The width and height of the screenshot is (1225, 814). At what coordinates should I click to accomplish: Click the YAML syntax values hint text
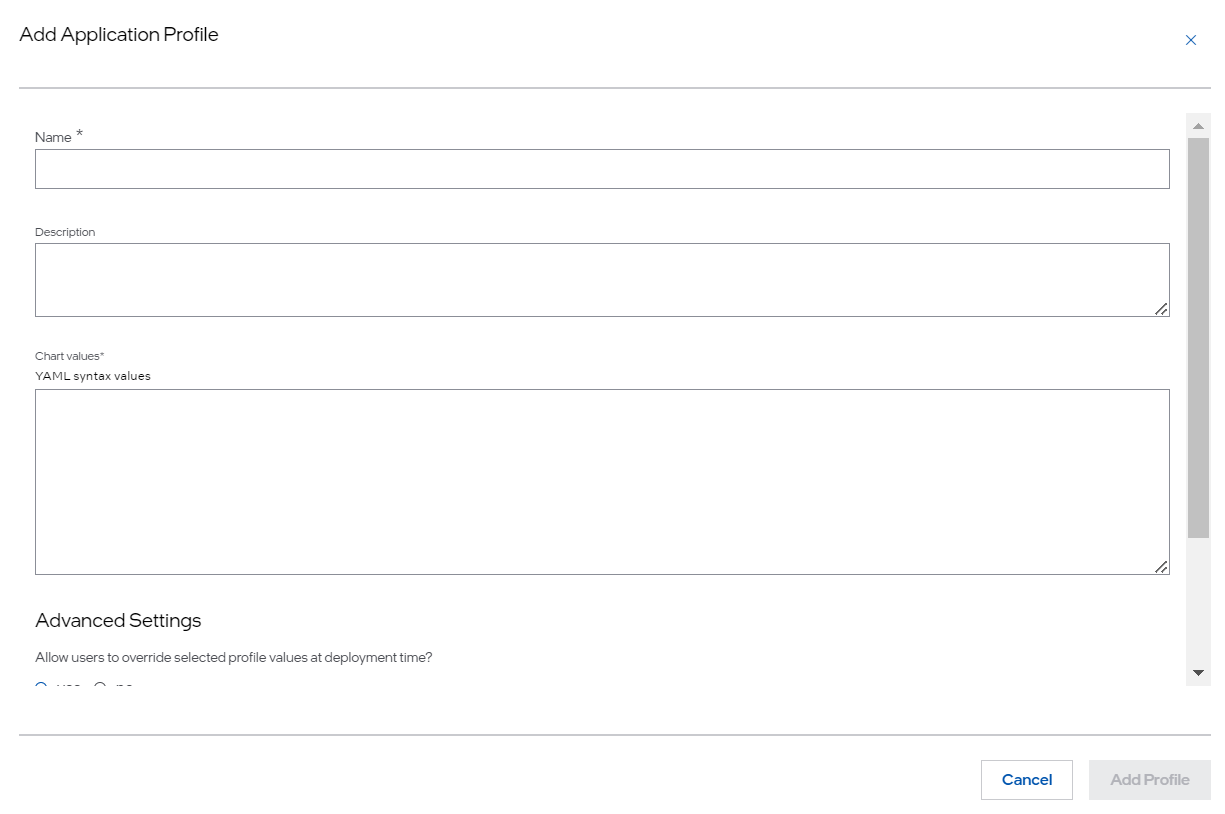(x=93, y=376)
